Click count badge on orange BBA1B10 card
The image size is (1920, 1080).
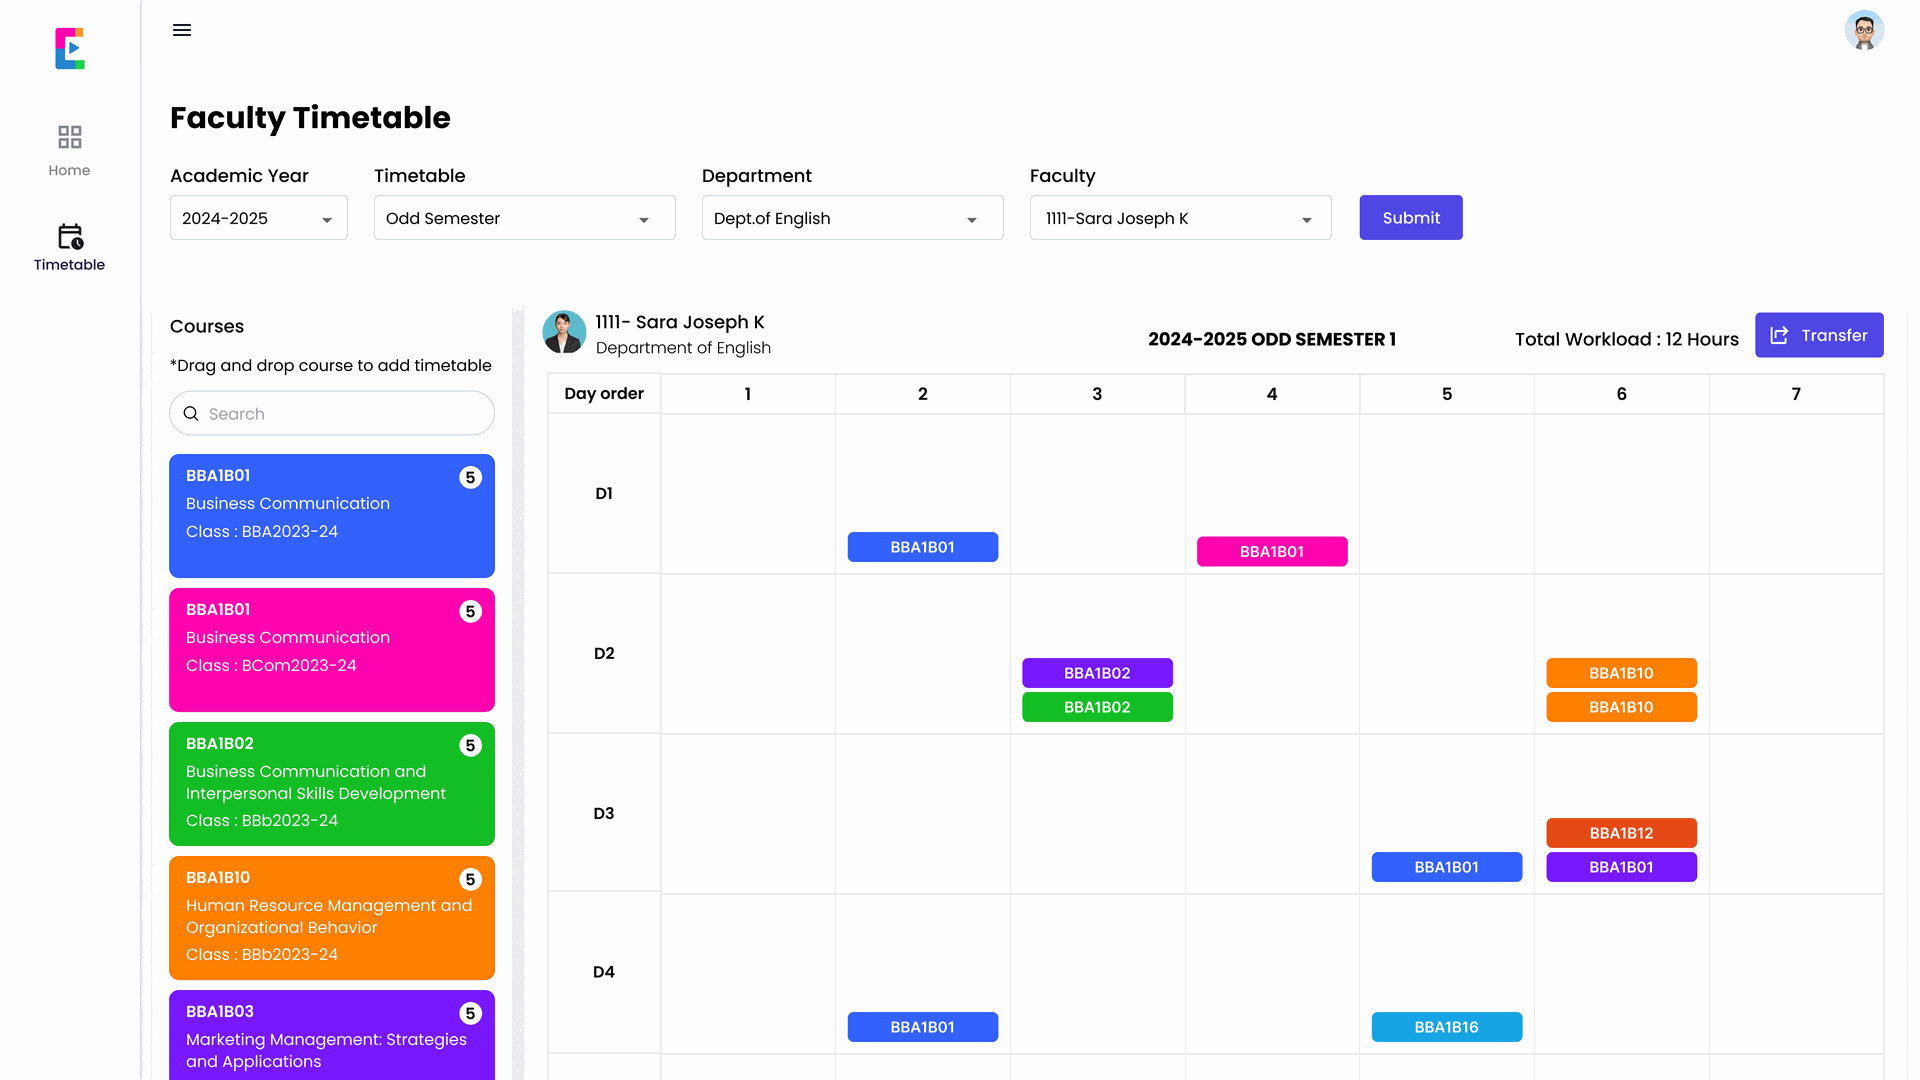[470, 880]
